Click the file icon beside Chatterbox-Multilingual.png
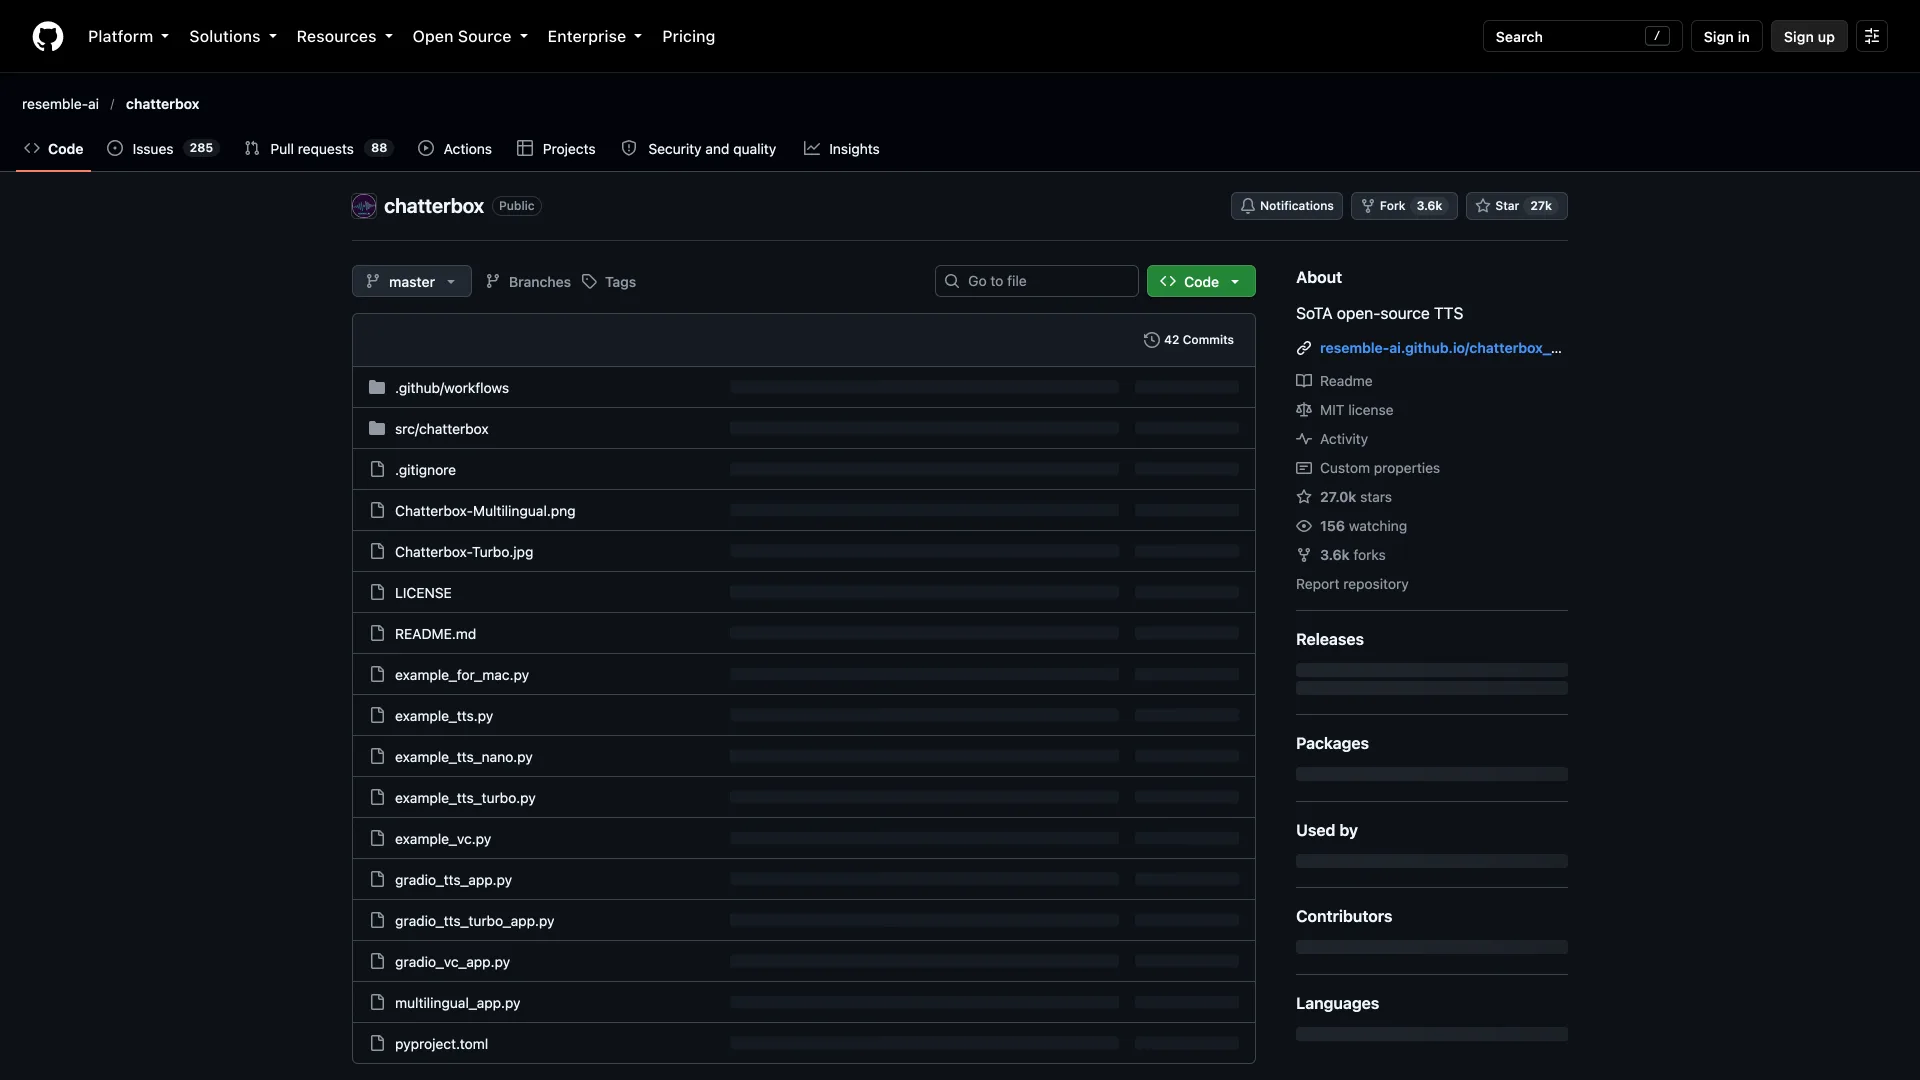Viewport: 1920px width, 1080px height. (377, 511)
